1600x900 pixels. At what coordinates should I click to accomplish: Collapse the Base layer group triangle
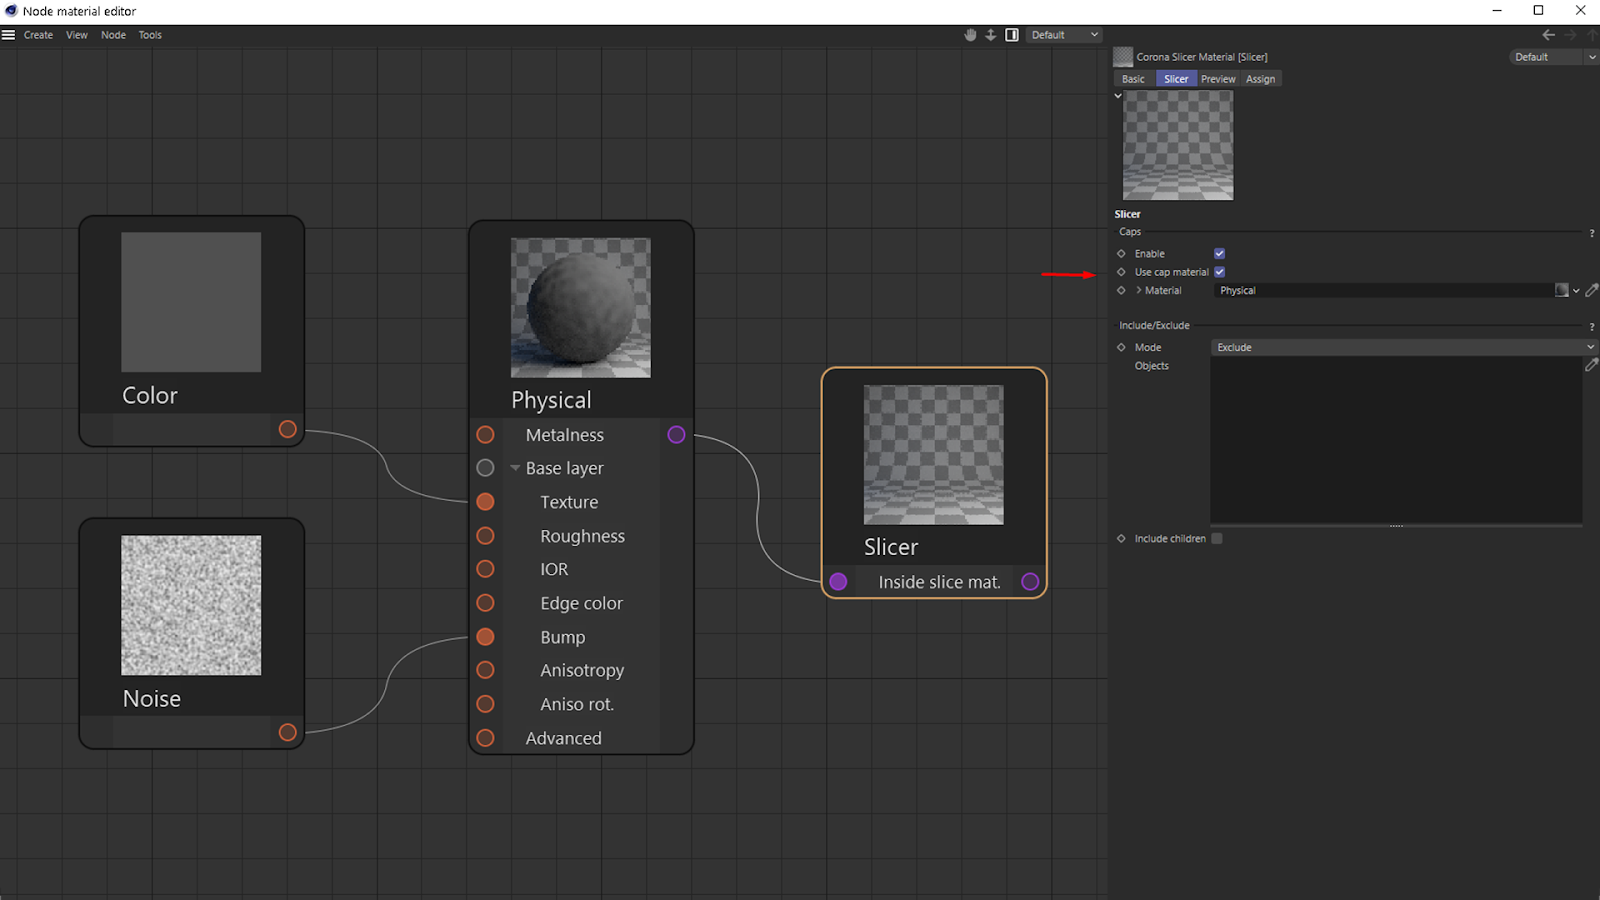(515, 468)
